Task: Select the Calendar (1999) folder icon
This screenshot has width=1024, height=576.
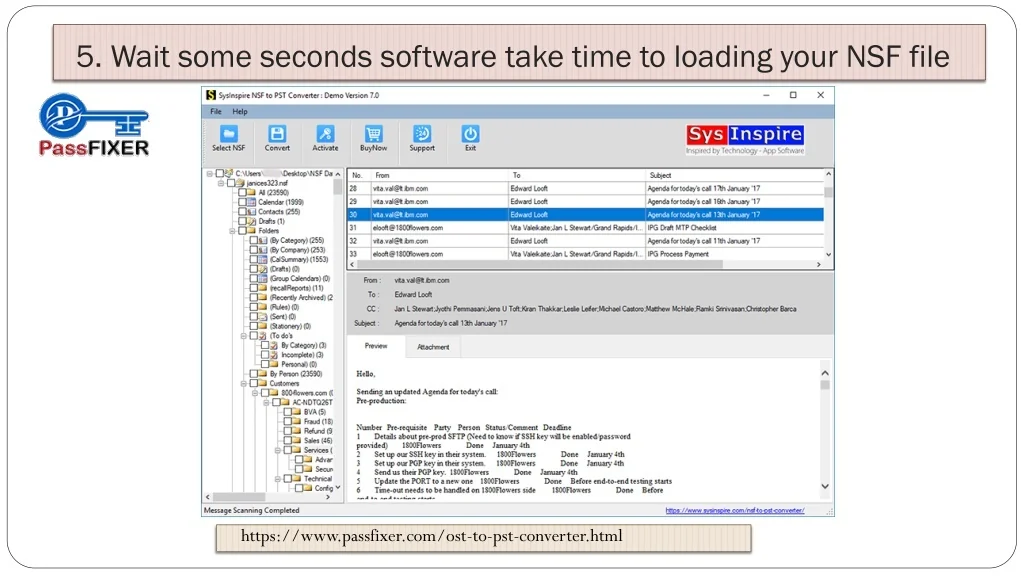Action: (251, 202)
